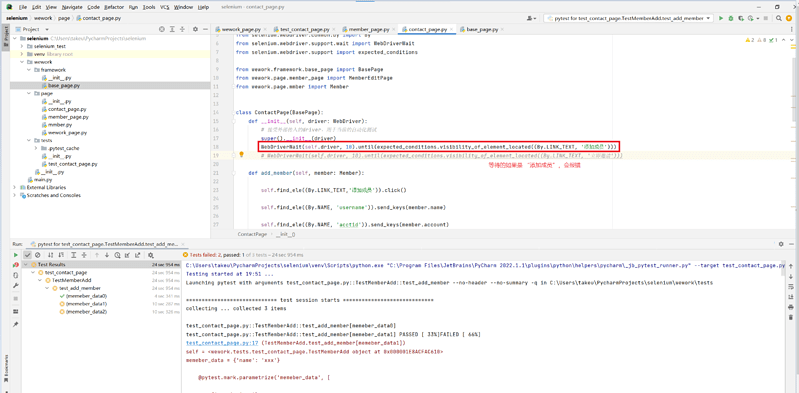Stop the run using Run panel stop square

[x=16, y=298]
